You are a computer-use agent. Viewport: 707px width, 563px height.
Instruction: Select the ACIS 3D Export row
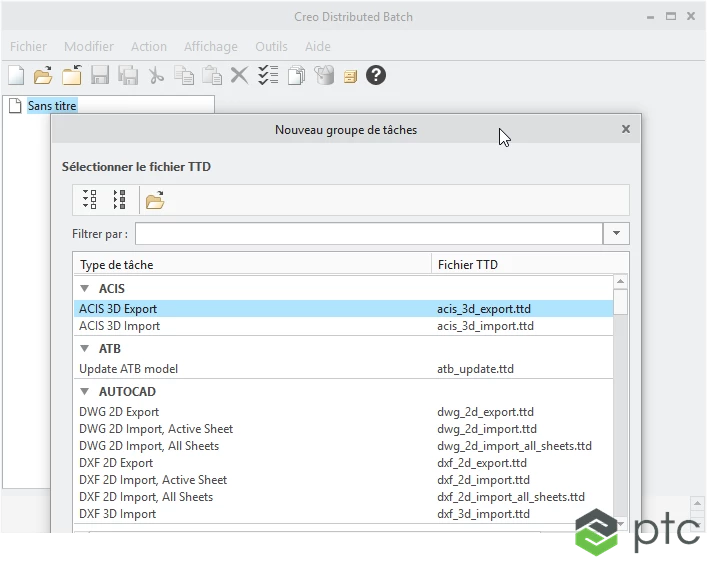(x=343, y=309)
